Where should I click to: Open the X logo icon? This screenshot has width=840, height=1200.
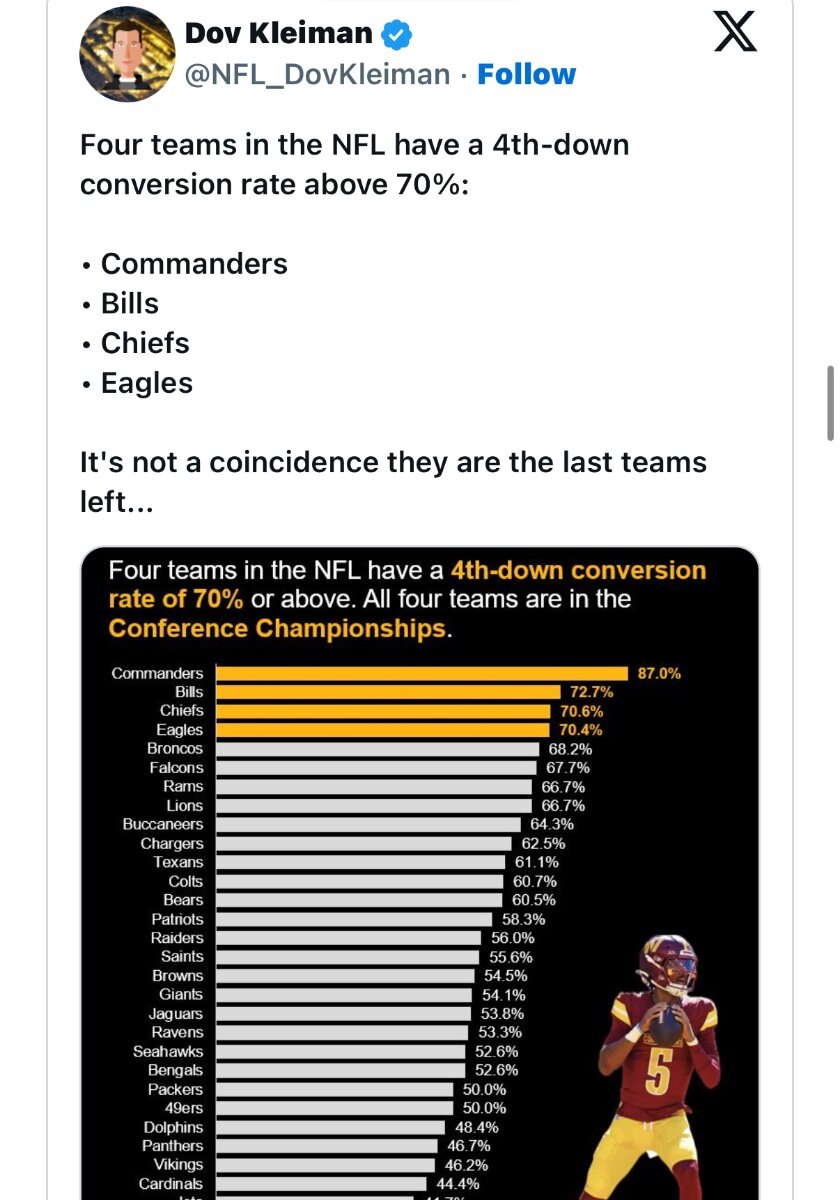pos(737,33)
